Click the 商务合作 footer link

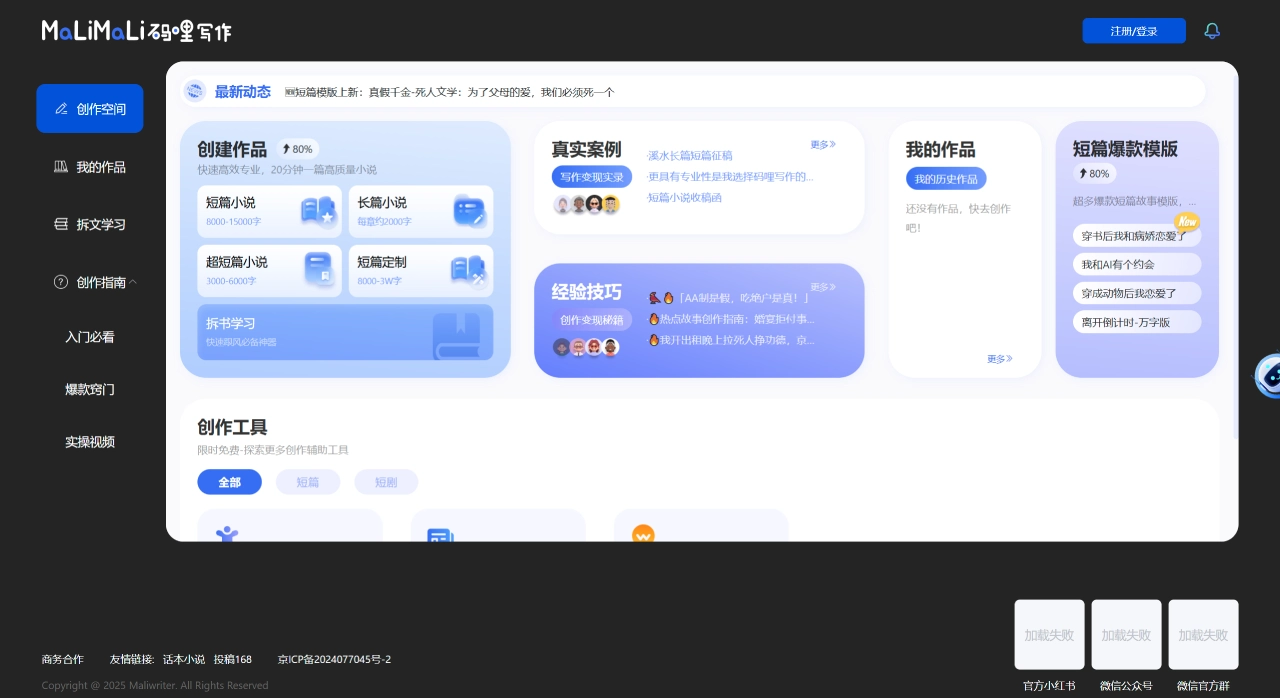(x=63, y=659)
